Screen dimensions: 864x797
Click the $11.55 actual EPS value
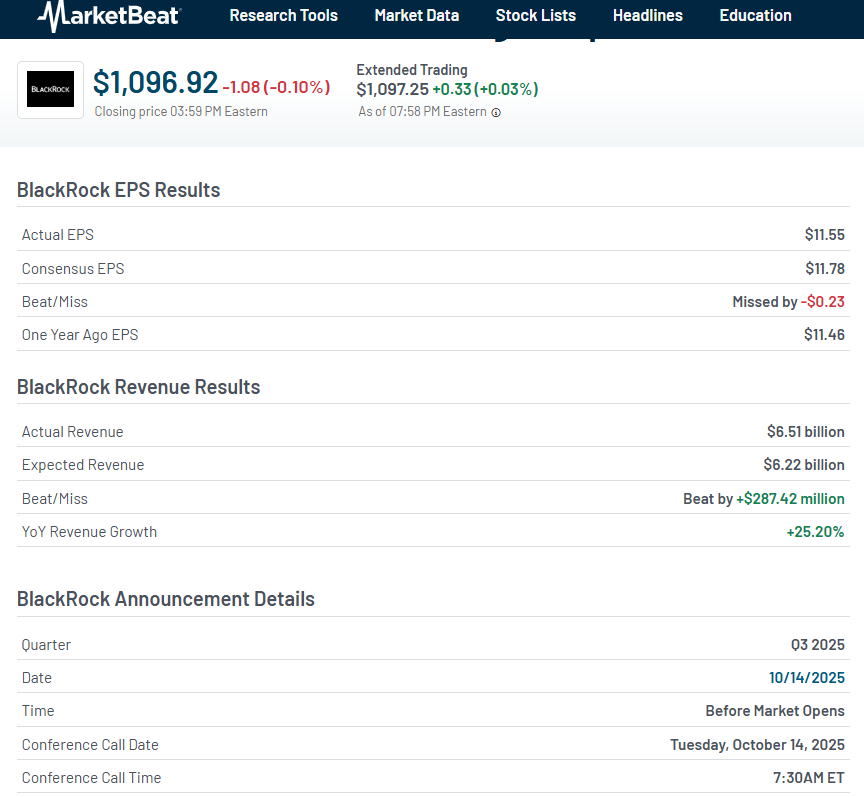click(x=824, y=235)
